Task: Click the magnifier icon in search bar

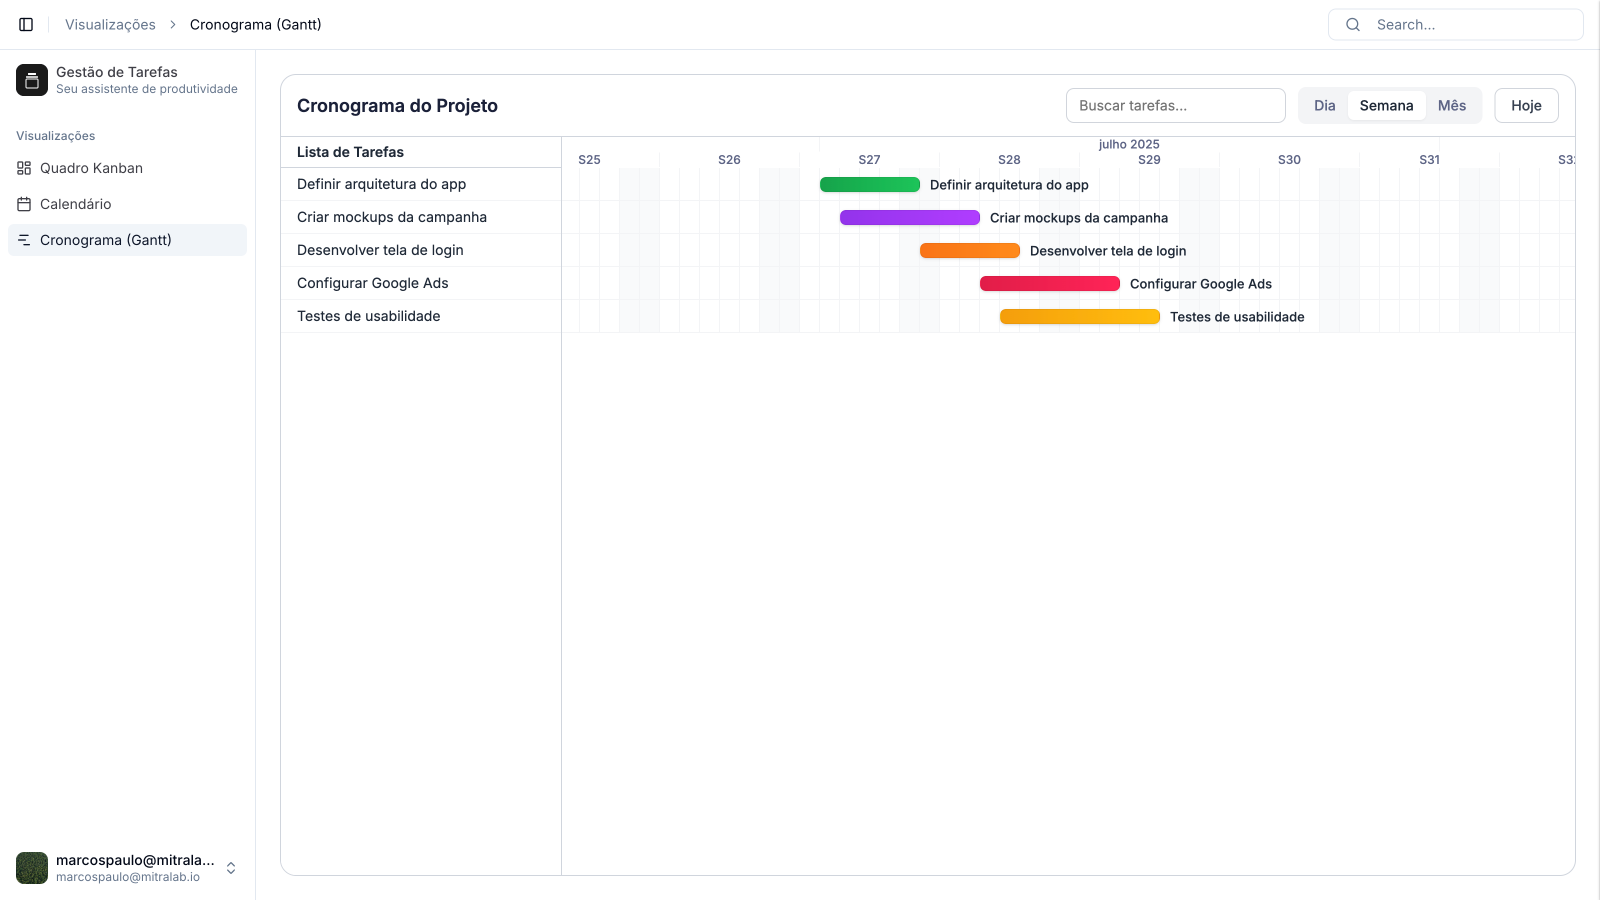Action: (x=1353, y=25)
